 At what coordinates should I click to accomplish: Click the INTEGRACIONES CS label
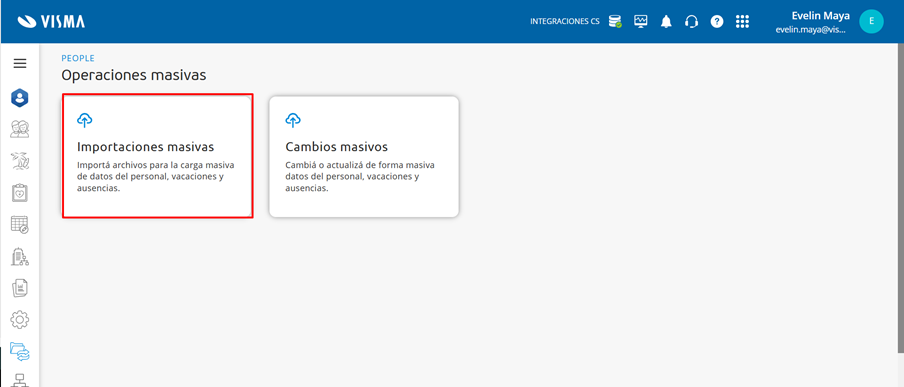(x=565, y=22)
